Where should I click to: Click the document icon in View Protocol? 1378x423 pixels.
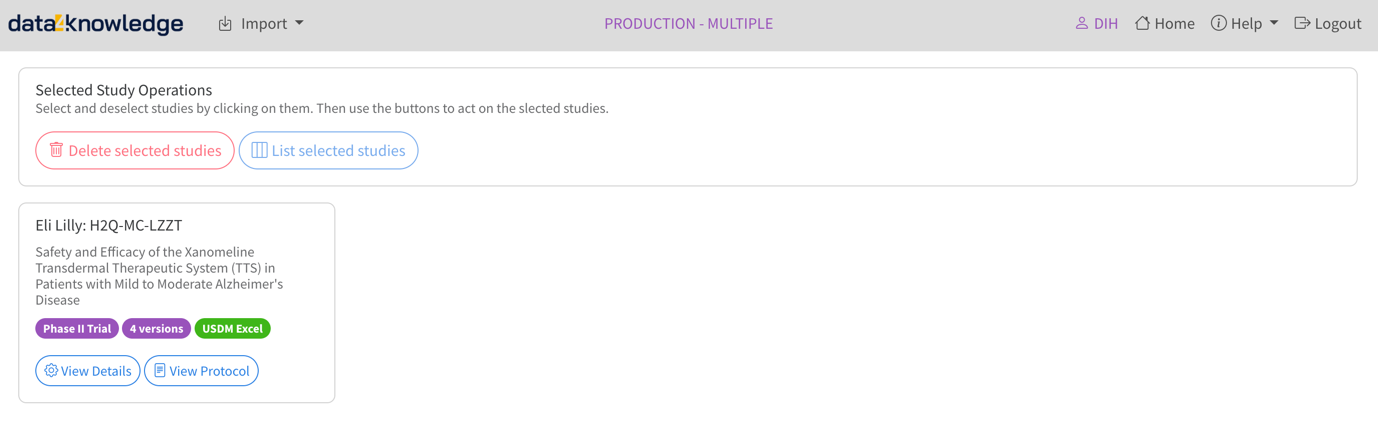[160, 370]
